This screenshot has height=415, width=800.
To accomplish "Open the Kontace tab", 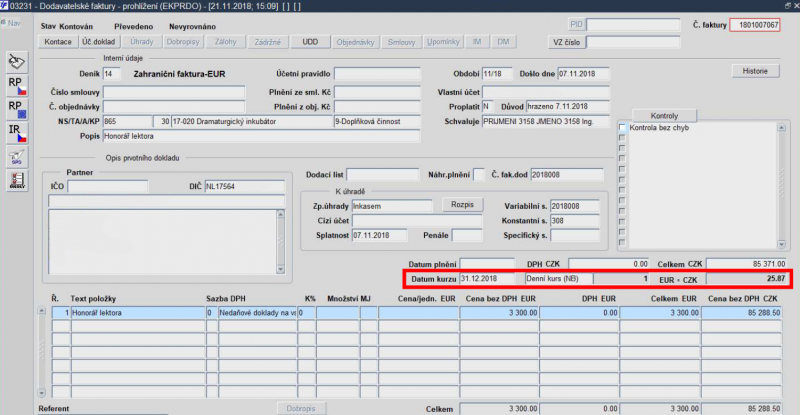I will tap(58, 42).
